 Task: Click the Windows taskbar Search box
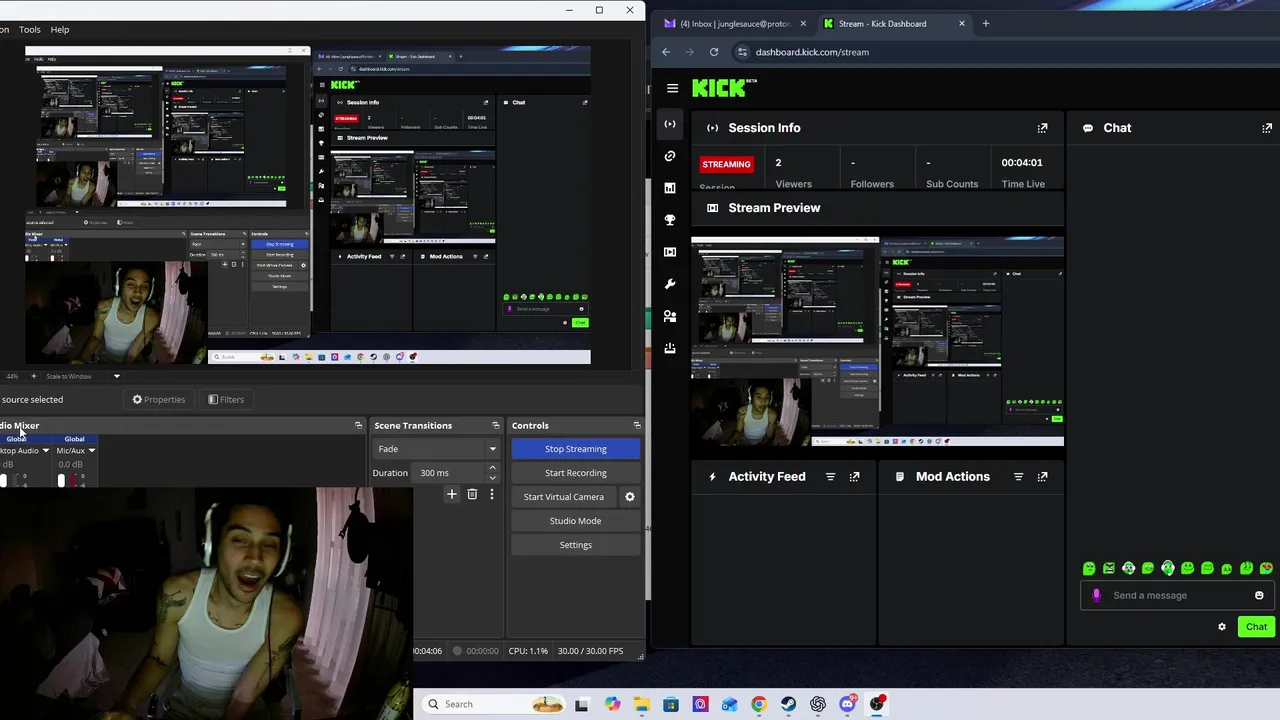[492, 704]
